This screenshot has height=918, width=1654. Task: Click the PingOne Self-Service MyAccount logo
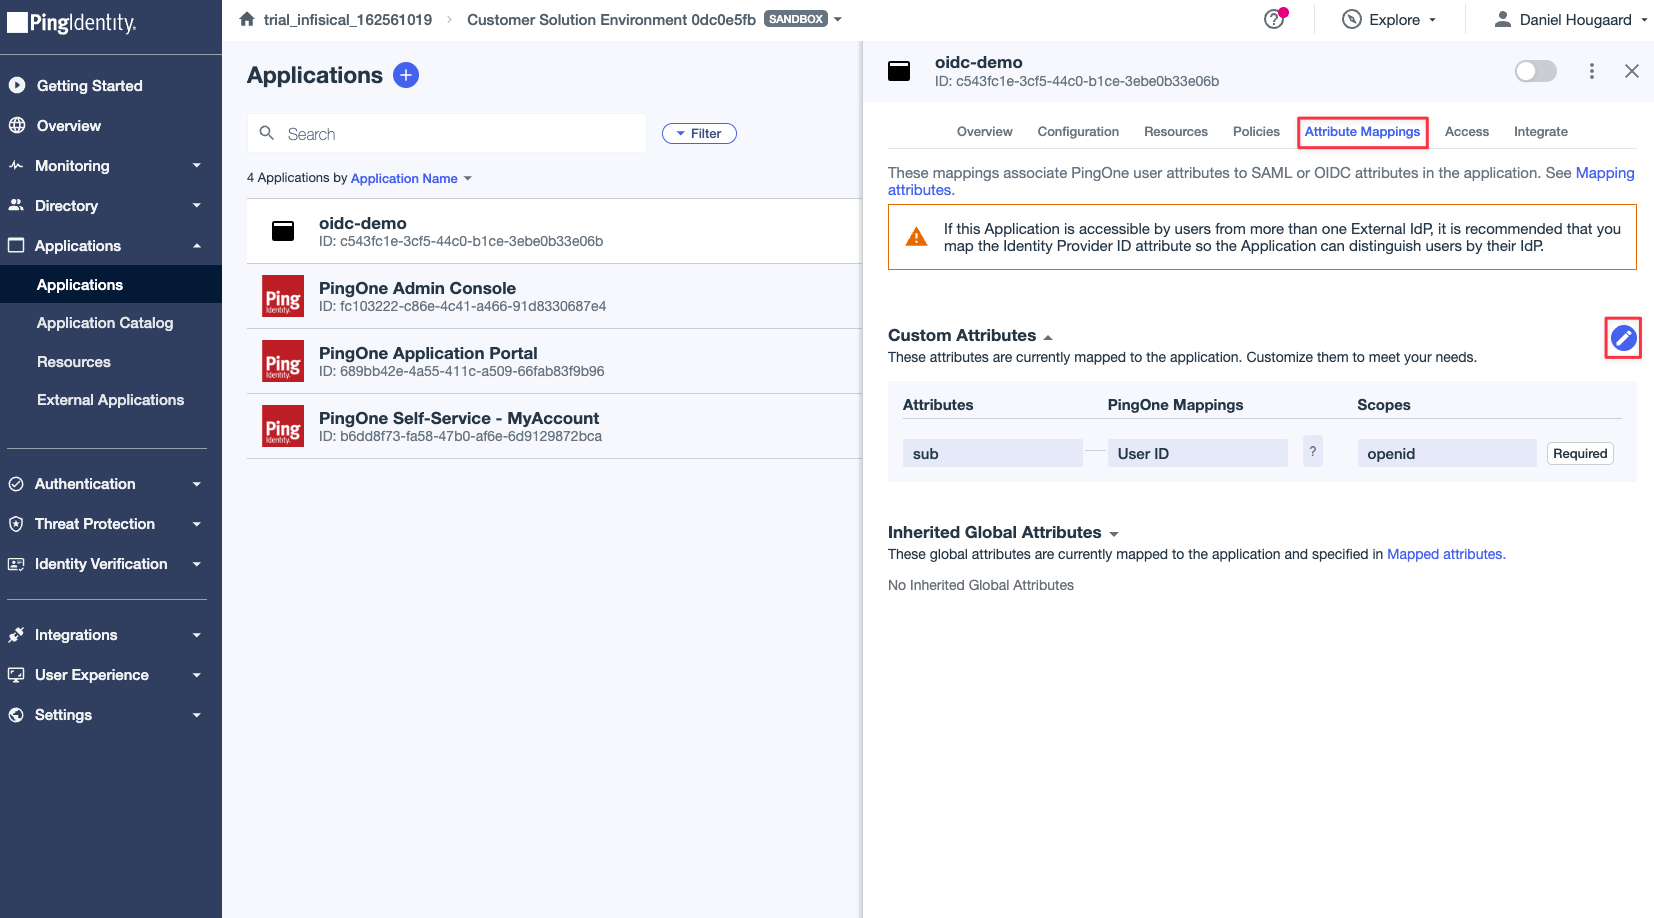point(283,426)
